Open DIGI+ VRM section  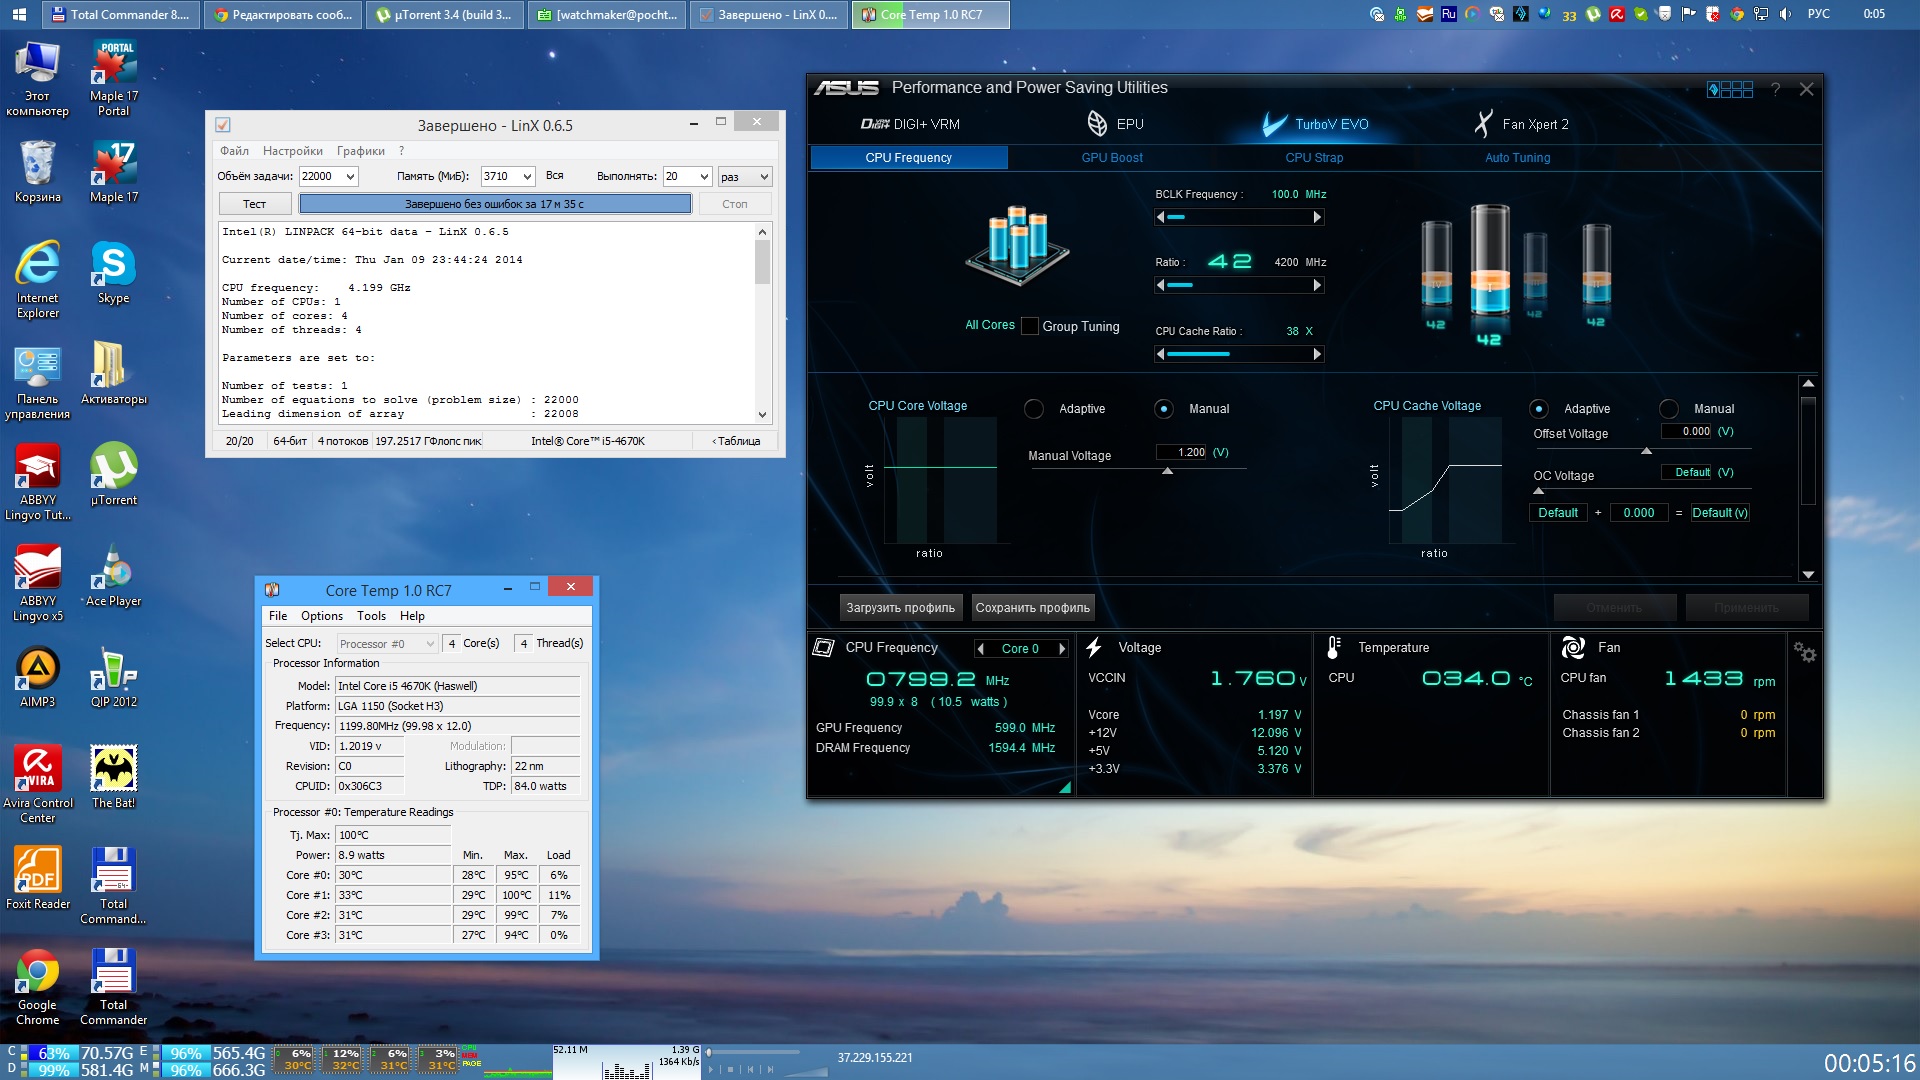click(910, 124)
